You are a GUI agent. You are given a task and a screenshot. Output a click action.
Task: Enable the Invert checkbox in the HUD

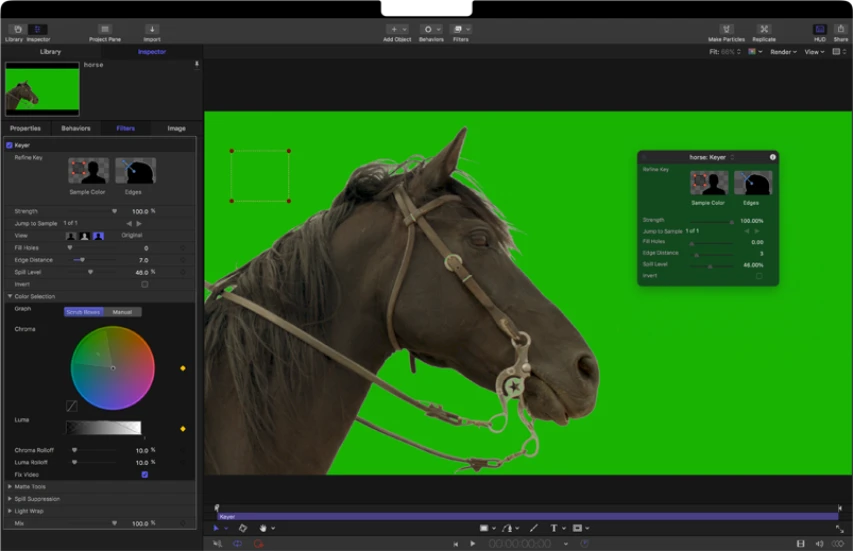(x=759, y=276)
